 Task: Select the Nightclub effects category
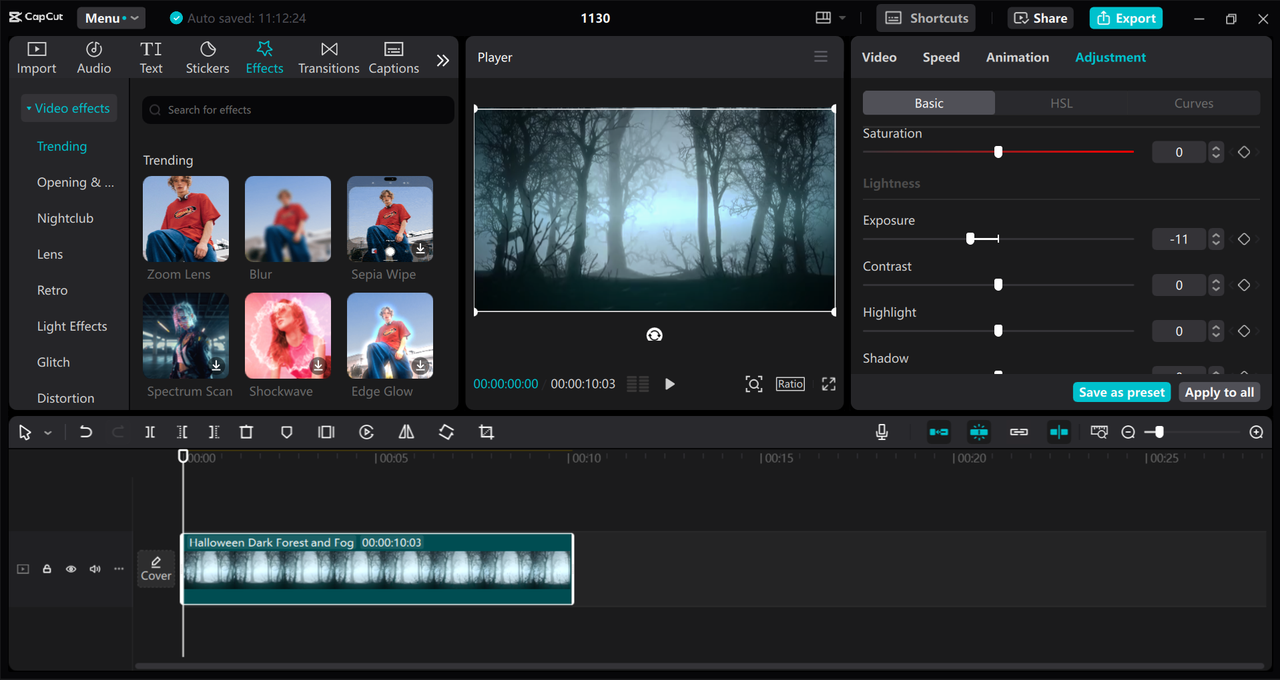65,218
